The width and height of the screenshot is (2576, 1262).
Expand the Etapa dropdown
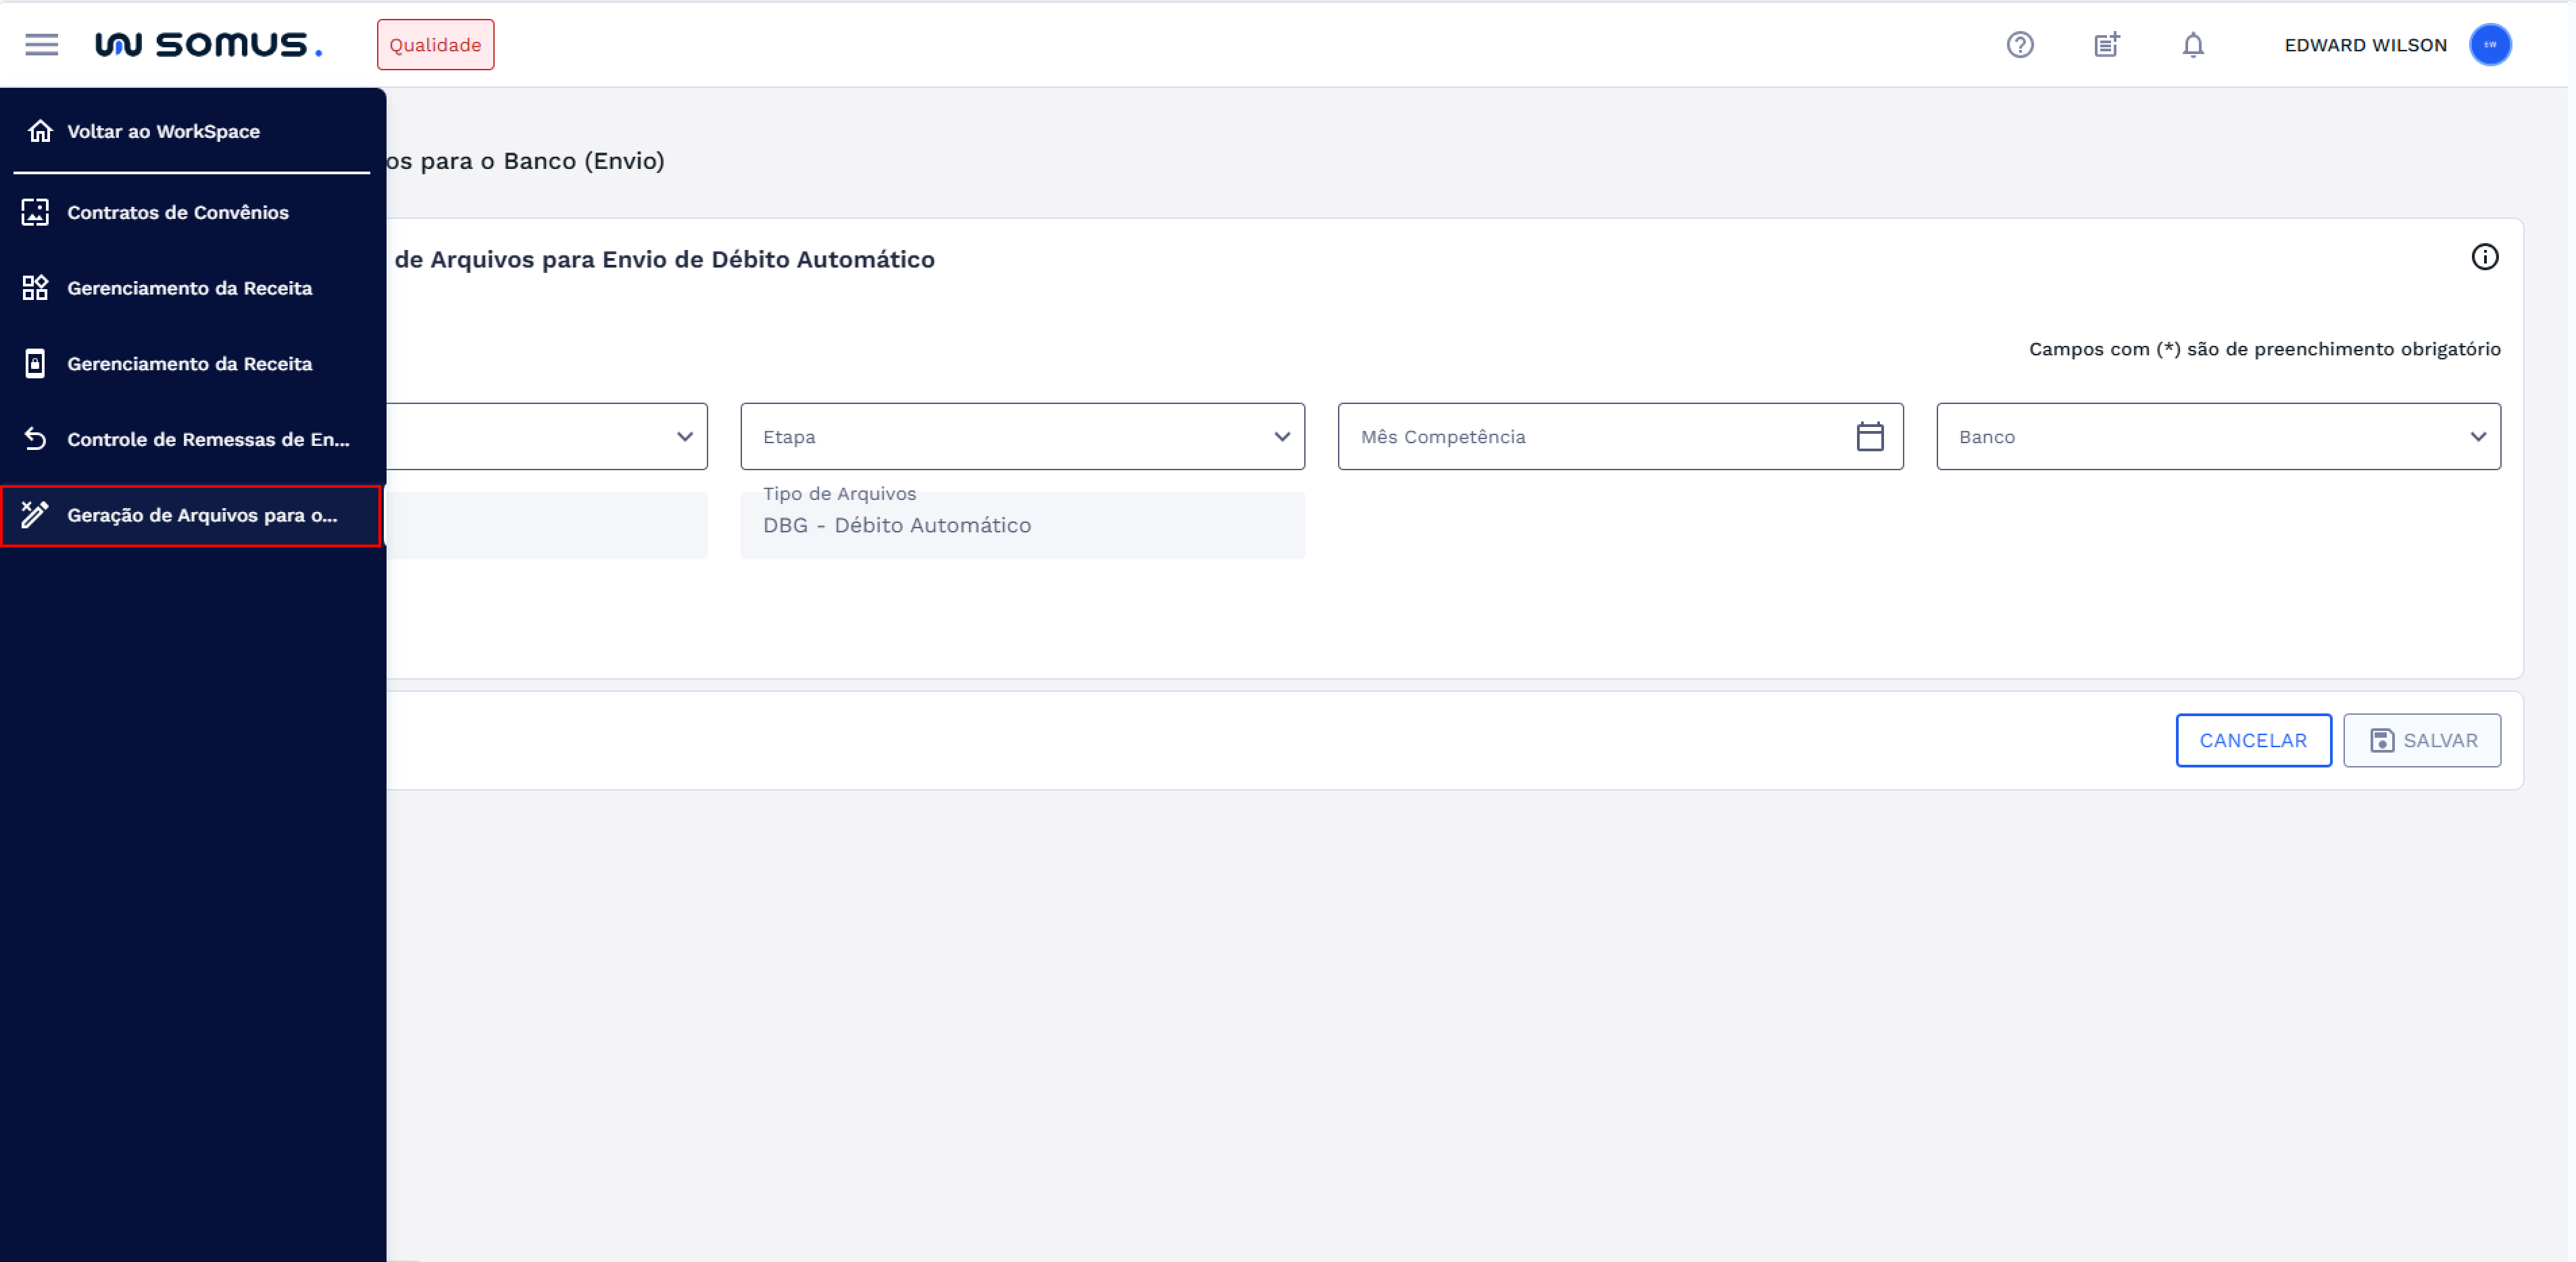tap(1283, 437)
